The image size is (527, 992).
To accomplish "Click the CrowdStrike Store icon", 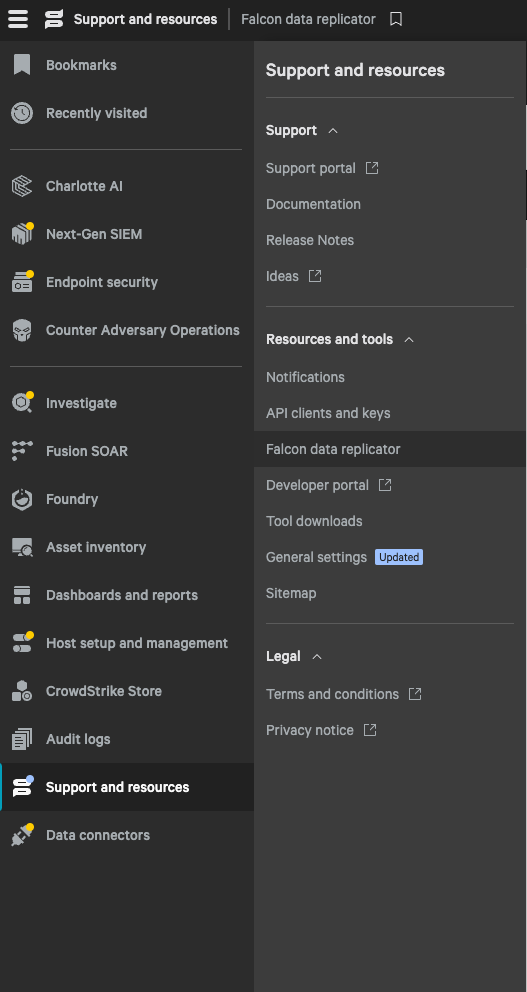I will tap(22, 691).
